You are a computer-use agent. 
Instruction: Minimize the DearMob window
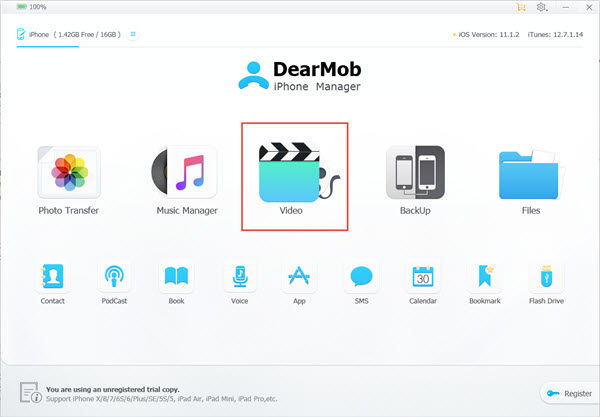pyautogui.click(x=566, y=7)
